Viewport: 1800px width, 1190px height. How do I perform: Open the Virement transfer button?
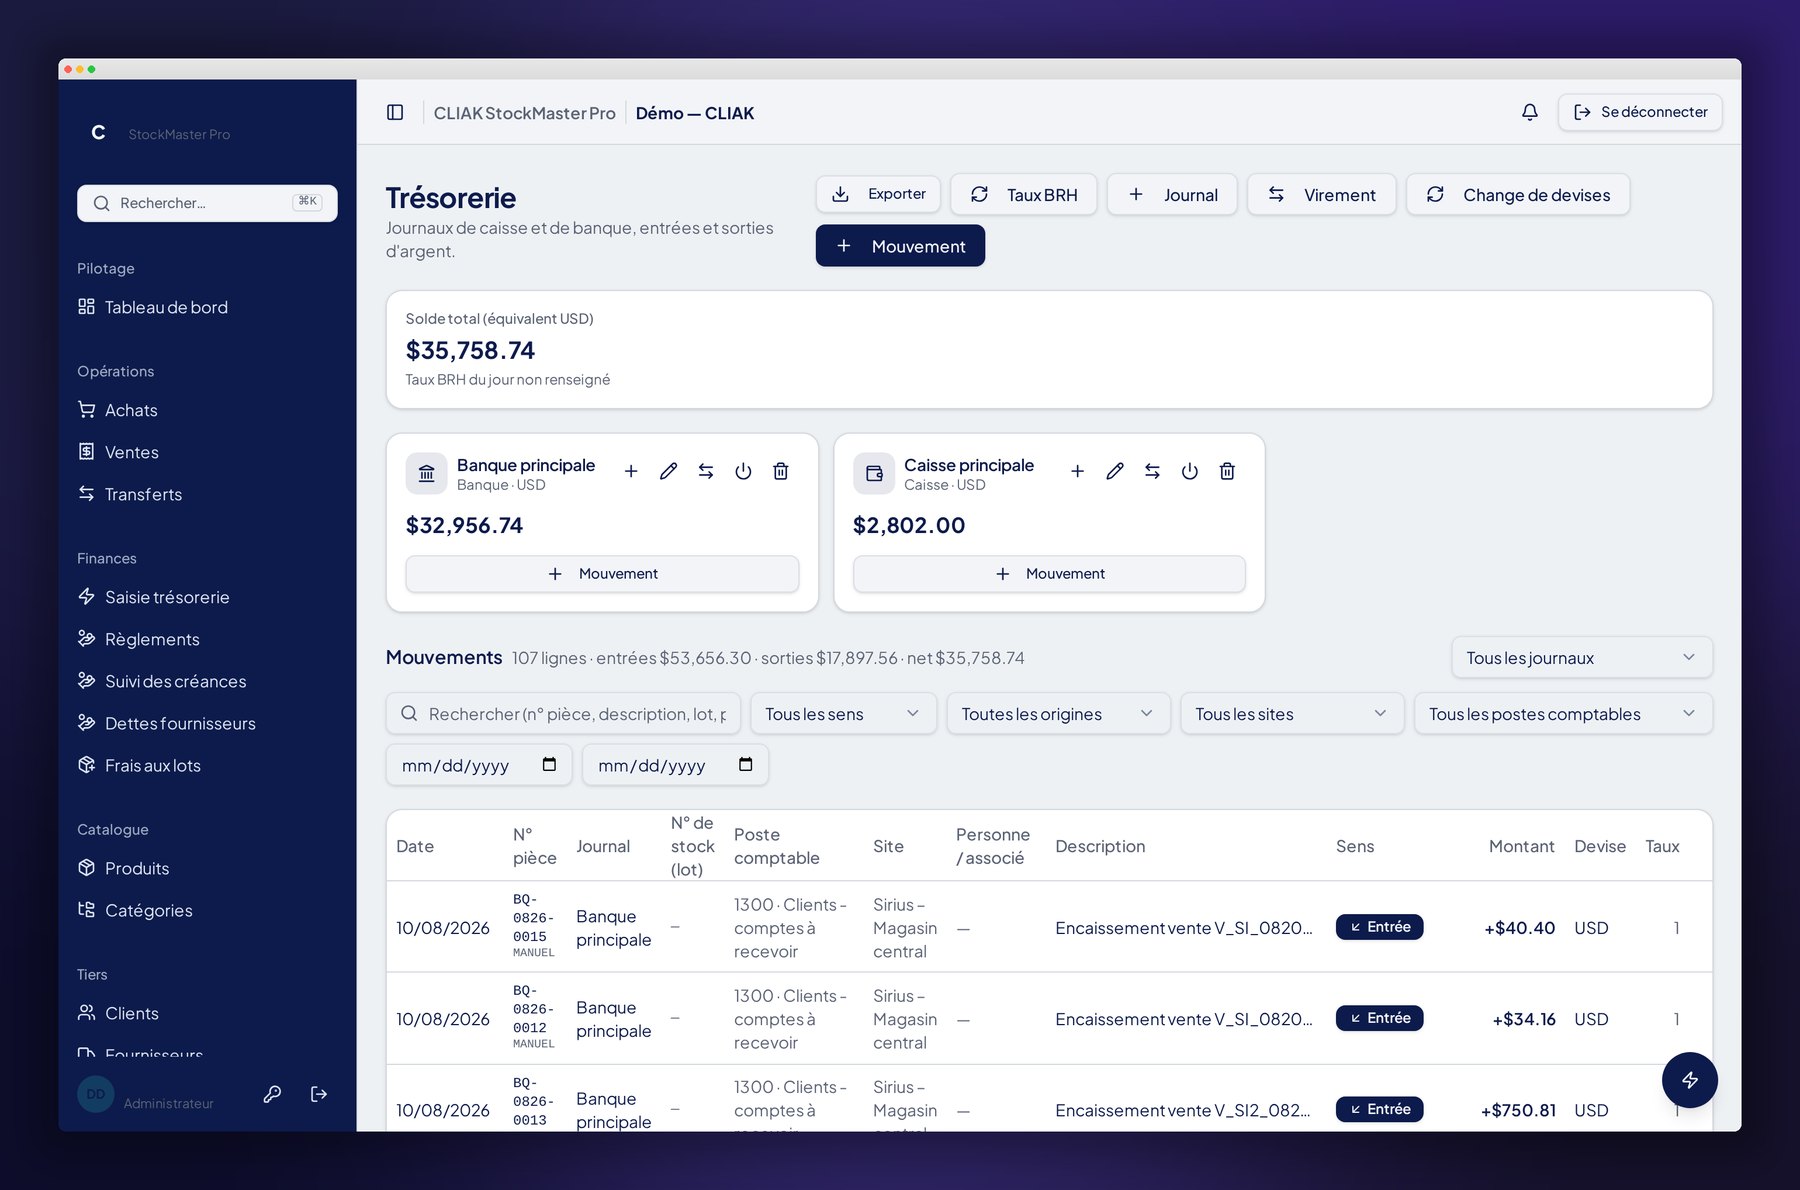point(1321,194)
